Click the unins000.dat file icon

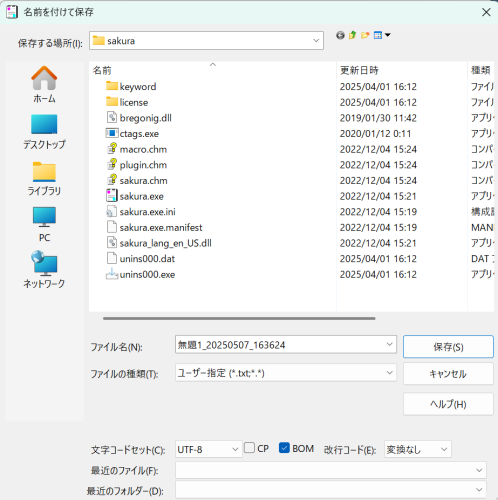pyautogui.click(x=112, y=258)
